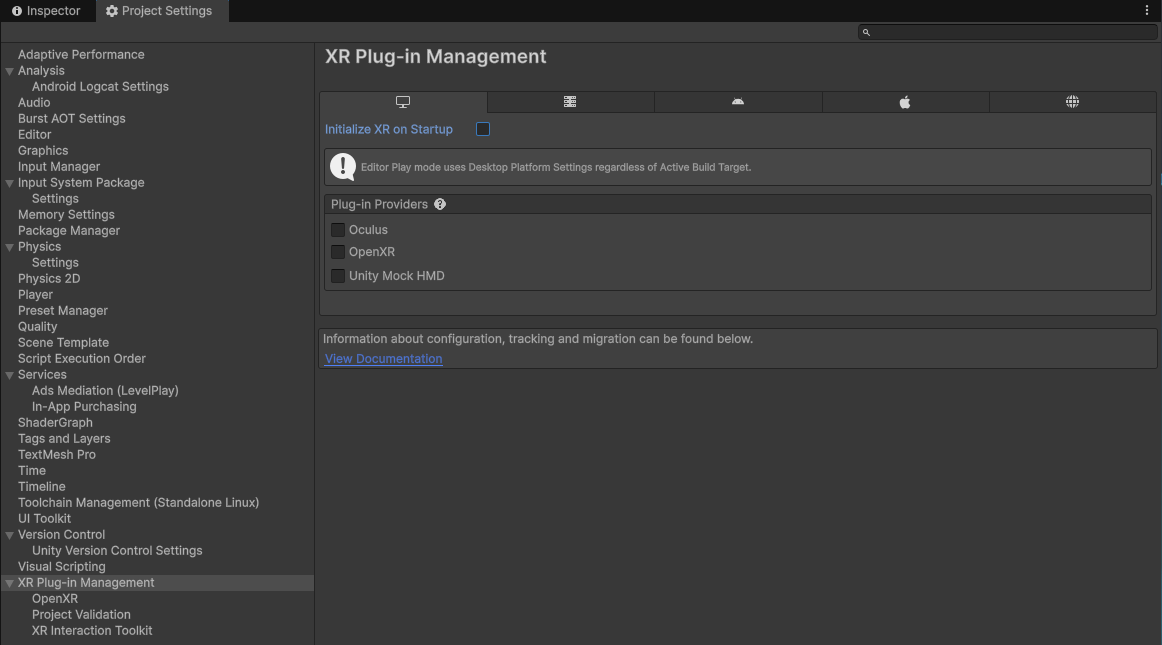The image size is (1162, 645).
Task: Select the Services category row
Action: pyautogui.click(x=157, y=375)
